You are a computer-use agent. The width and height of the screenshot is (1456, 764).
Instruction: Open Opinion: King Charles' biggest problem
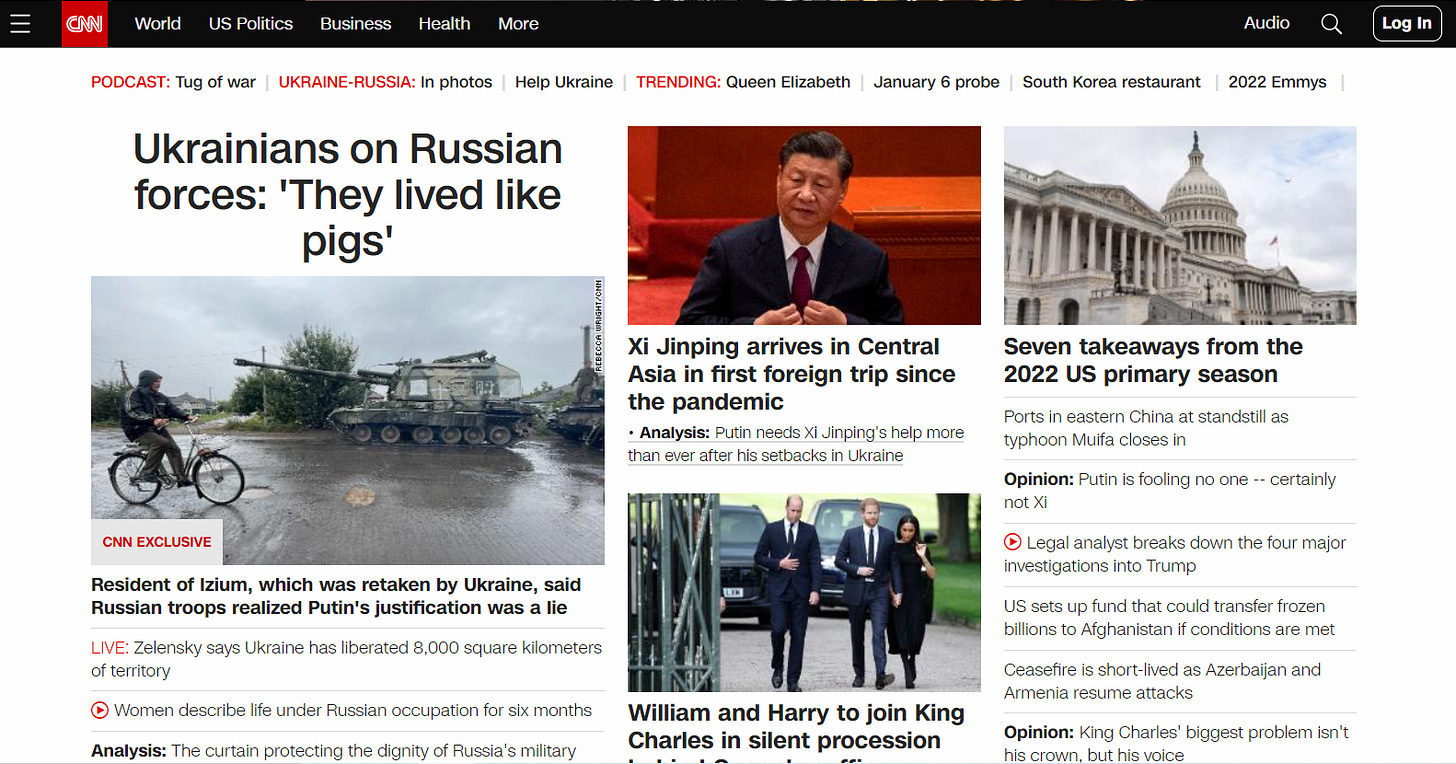[1176, 743]
